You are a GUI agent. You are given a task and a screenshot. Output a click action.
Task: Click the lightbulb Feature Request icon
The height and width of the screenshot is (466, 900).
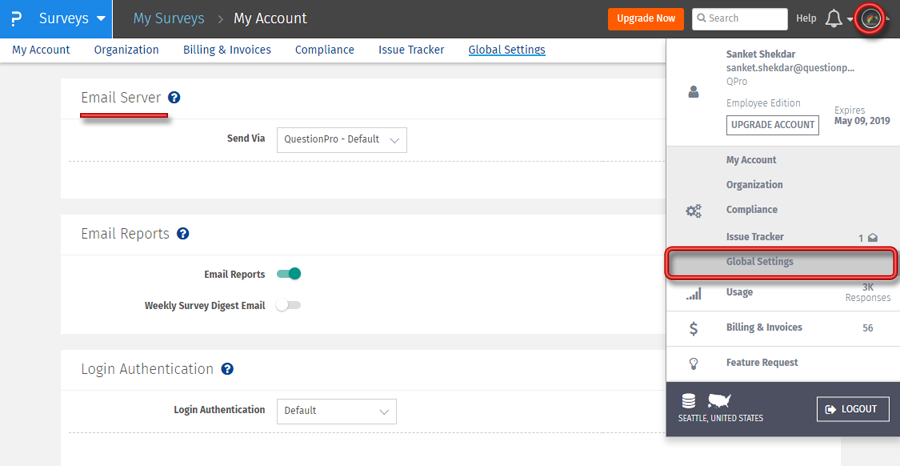[693, 363]
